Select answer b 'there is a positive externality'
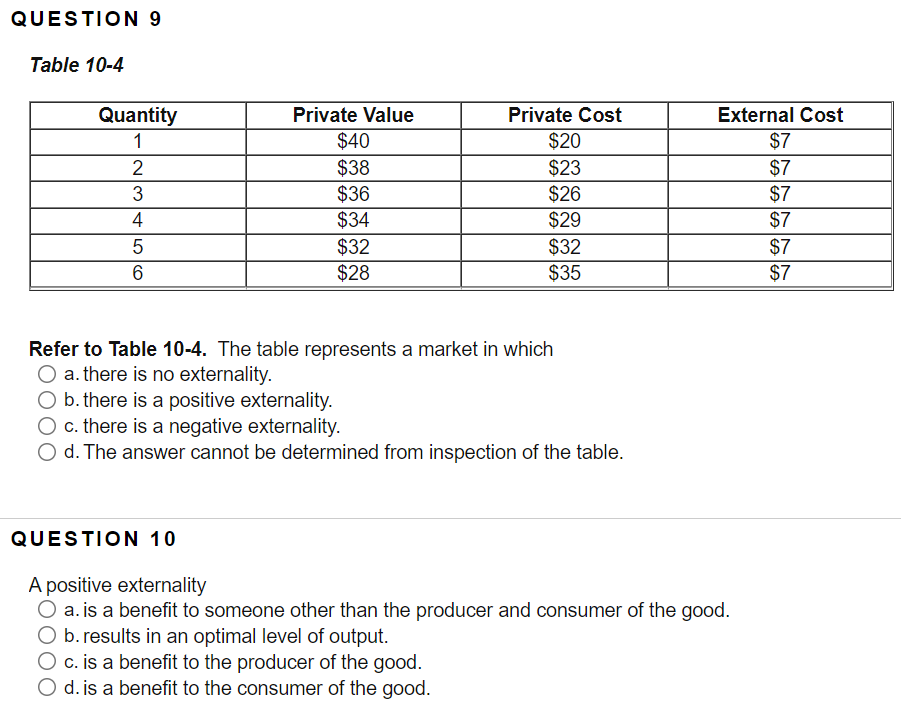 [47, 400]
